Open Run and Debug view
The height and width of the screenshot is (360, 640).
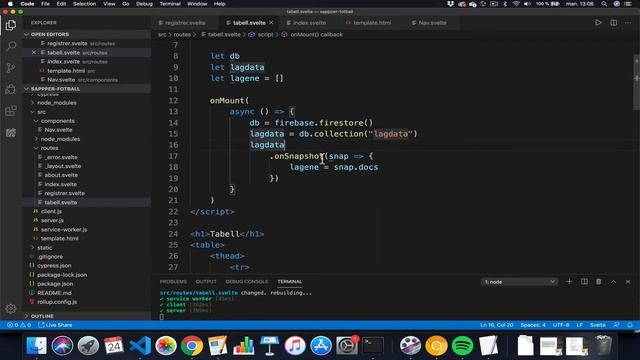coord(11,89)
